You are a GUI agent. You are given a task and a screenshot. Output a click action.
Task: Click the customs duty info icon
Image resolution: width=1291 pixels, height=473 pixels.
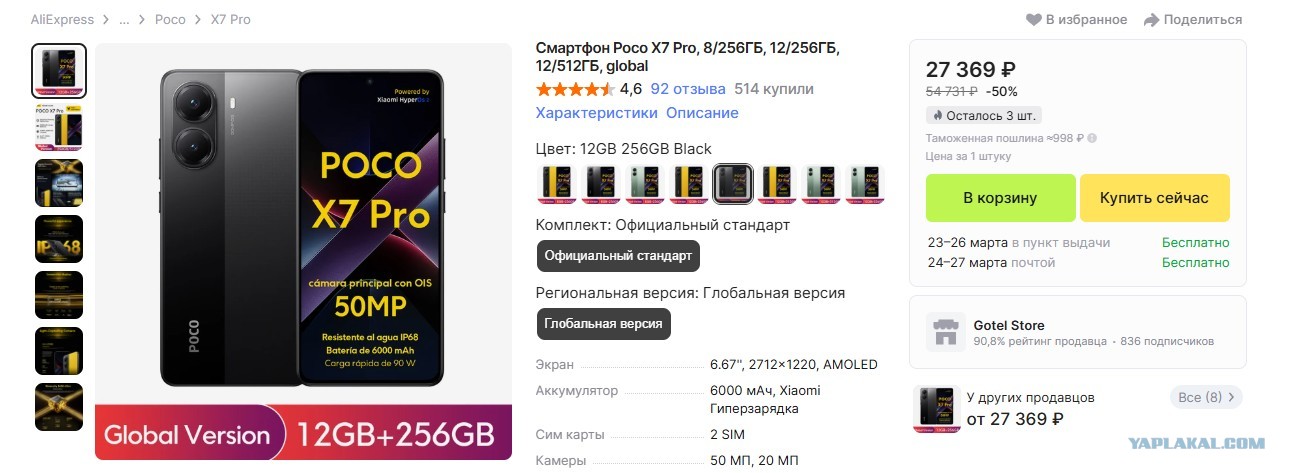click(1092, 139)
